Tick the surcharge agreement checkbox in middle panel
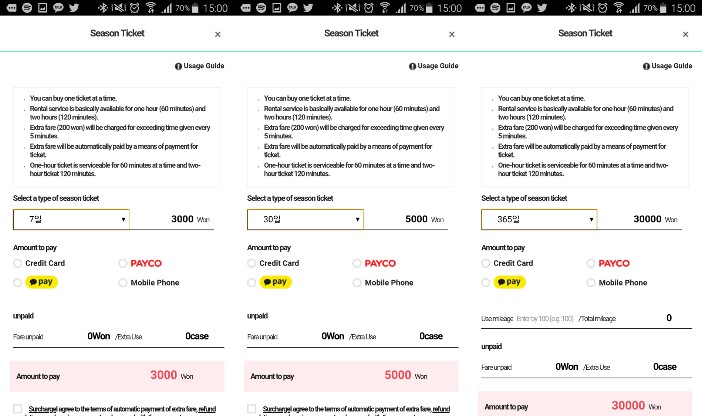The width and height of the screenshot is (702, 416). click(252, 408)
